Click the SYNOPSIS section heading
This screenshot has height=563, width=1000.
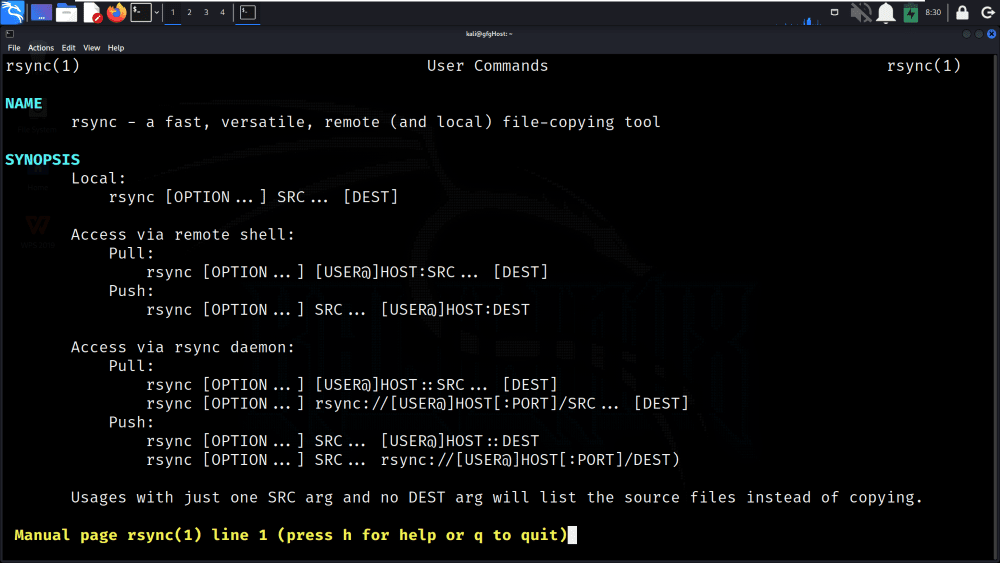point(43,159)
